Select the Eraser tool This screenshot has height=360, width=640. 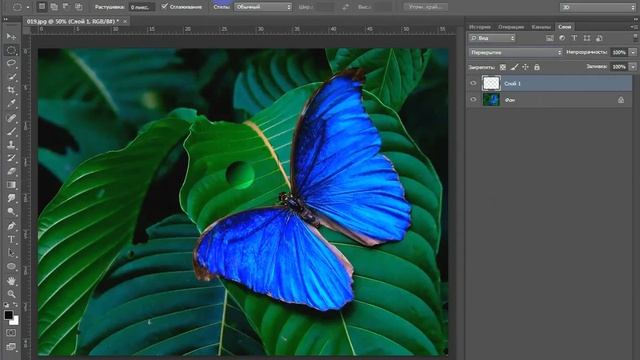pos(11,171)
